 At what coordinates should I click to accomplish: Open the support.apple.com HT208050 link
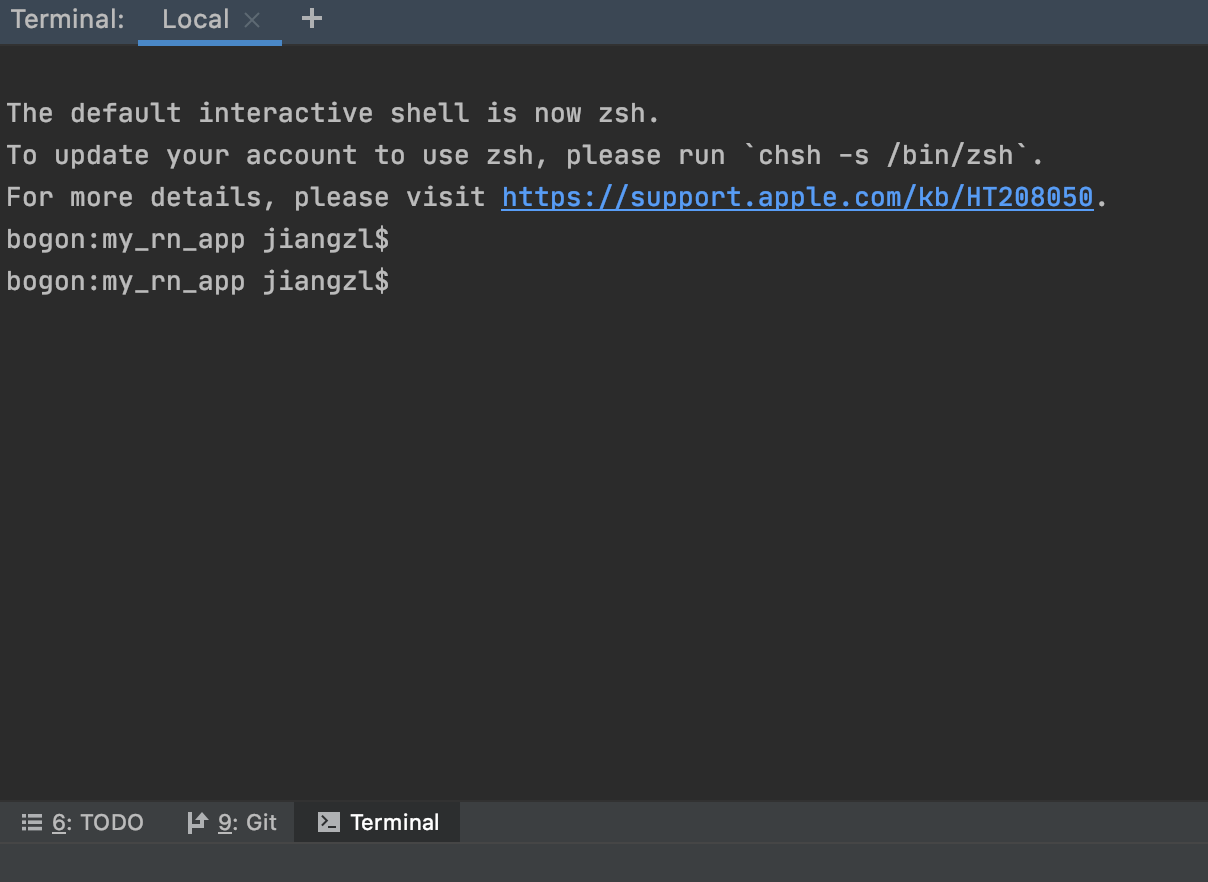797,197
